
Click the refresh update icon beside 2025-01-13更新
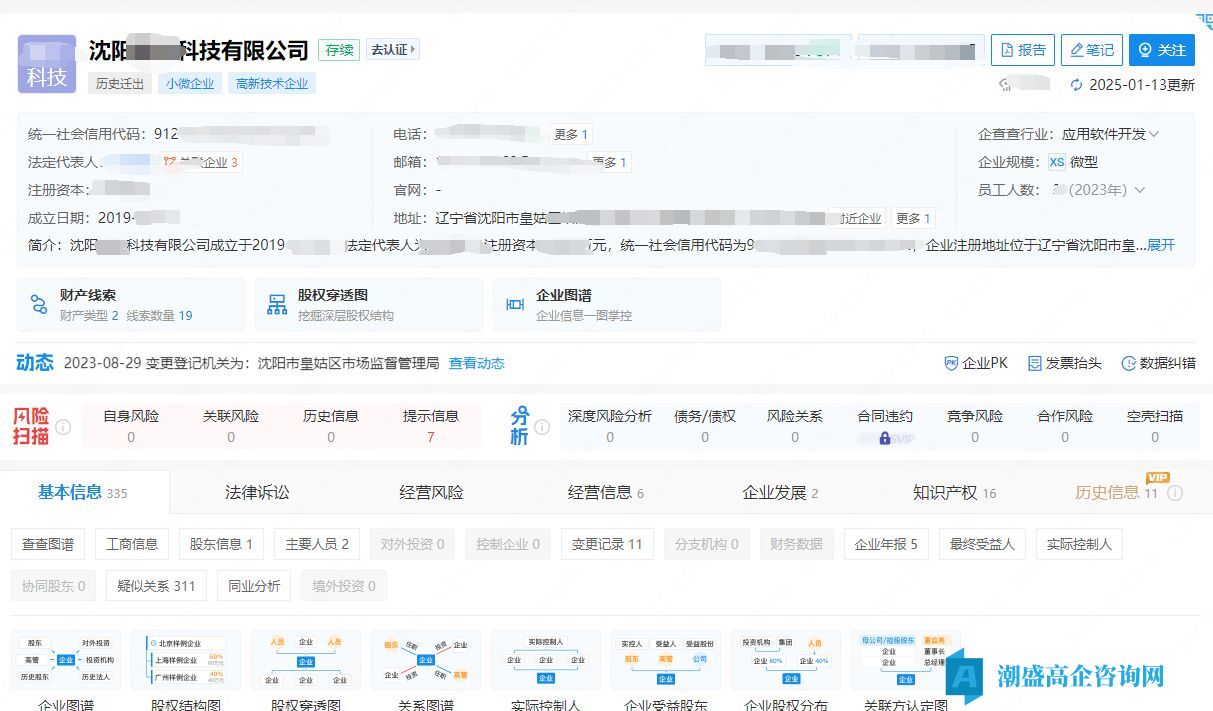[x=1076, y=85]
